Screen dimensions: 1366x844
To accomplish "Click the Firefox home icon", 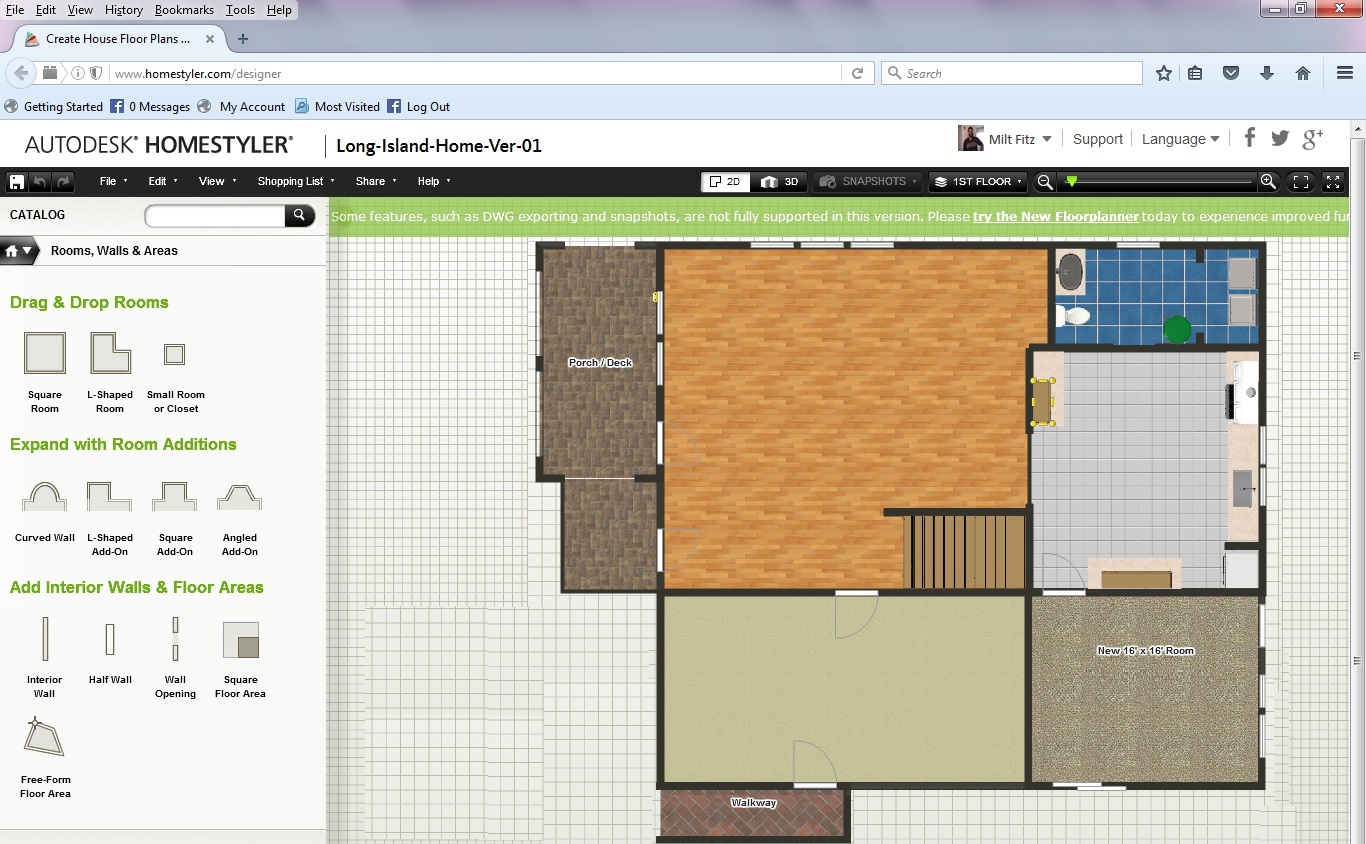I will (1302, 73).
